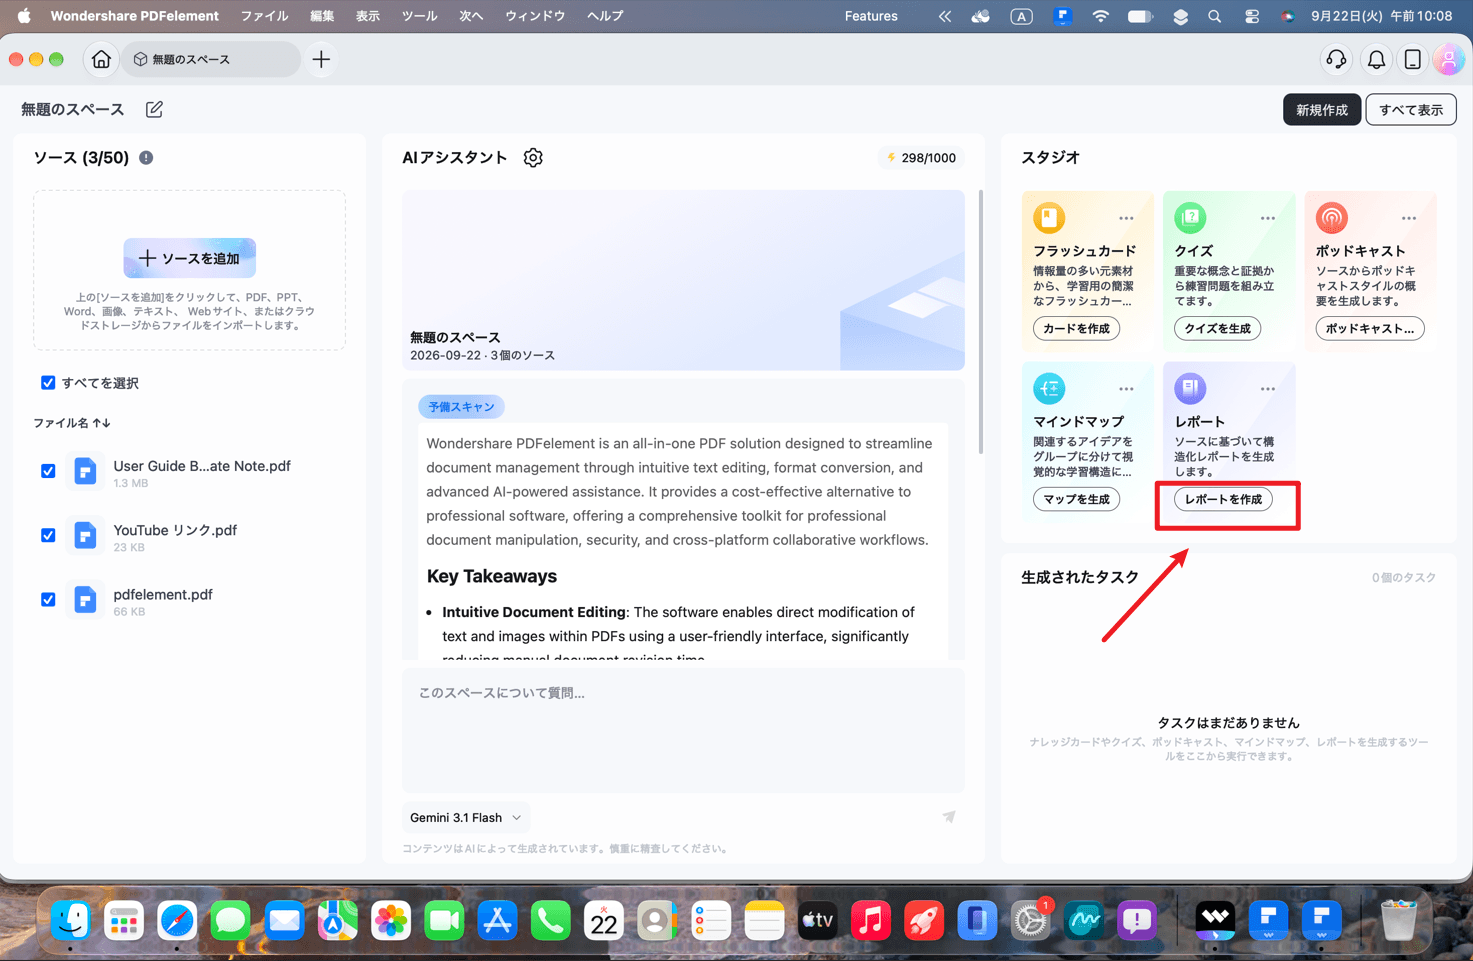Open more options on ポッドキャスト card
The image size is (1473, 961).
tap(1408, 218)
